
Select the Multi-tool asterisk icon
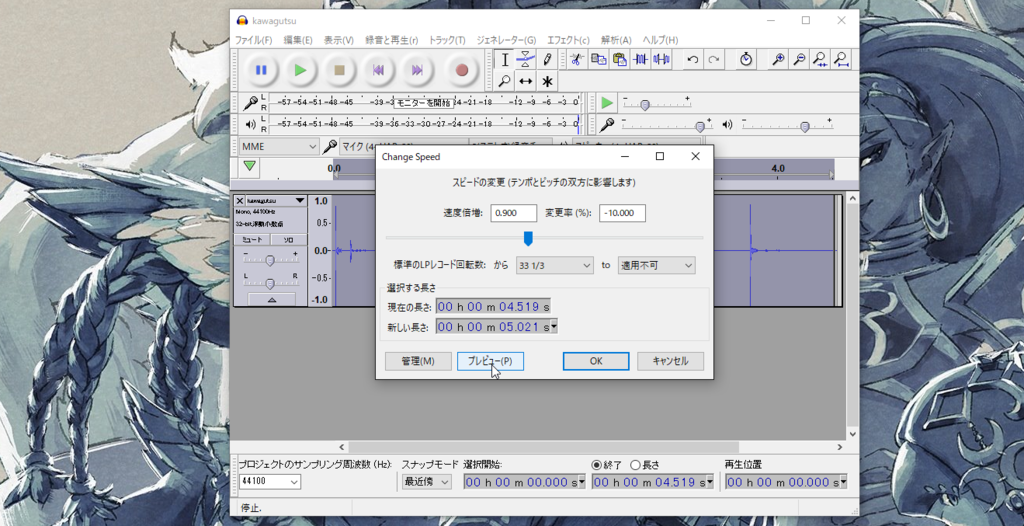point(547,81)
